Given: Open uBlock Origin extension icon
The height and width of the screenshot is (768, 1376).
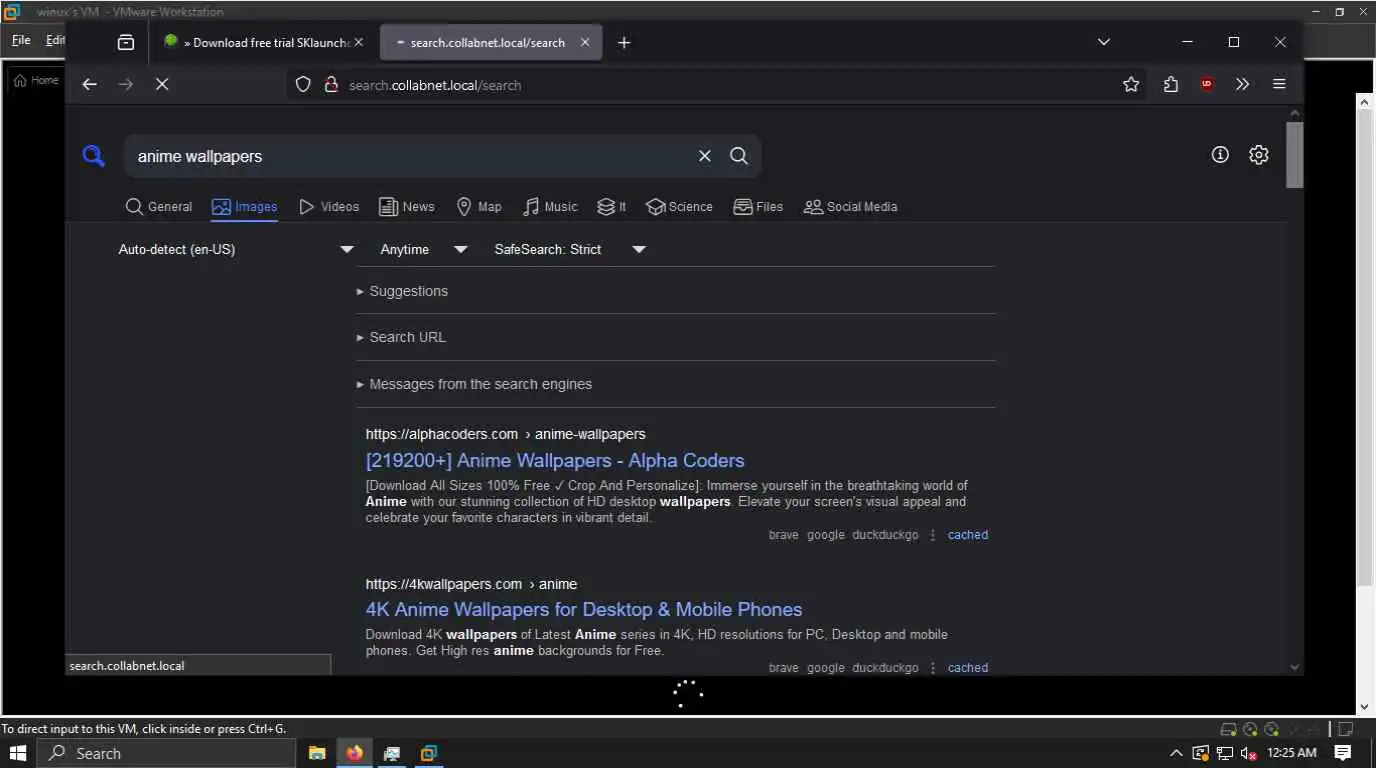Looking at the screenshot, I should [x=1207, y=85].
